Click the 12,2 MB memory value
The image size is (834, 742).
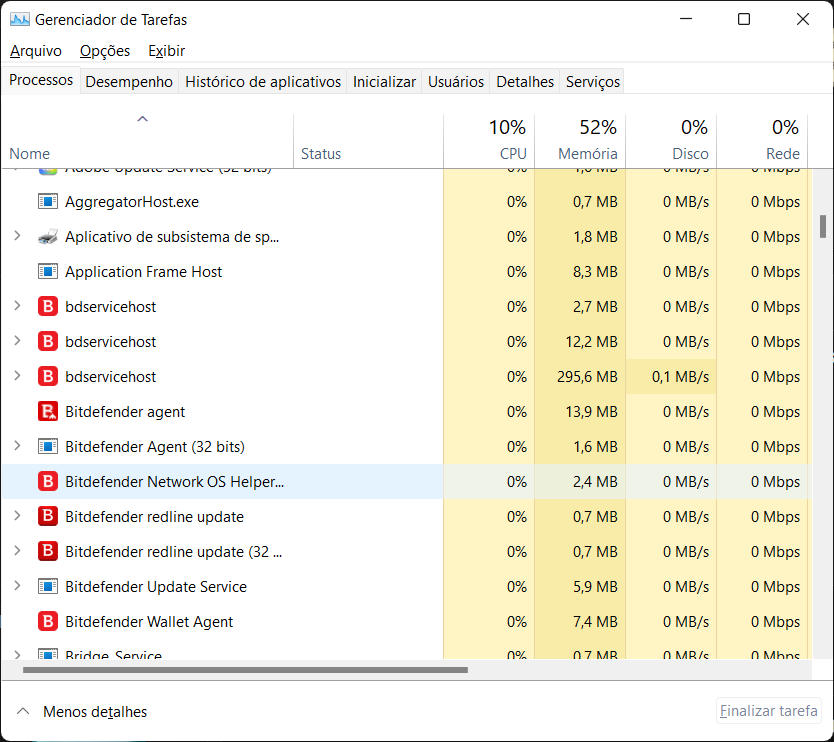click(x=591, y=341)
